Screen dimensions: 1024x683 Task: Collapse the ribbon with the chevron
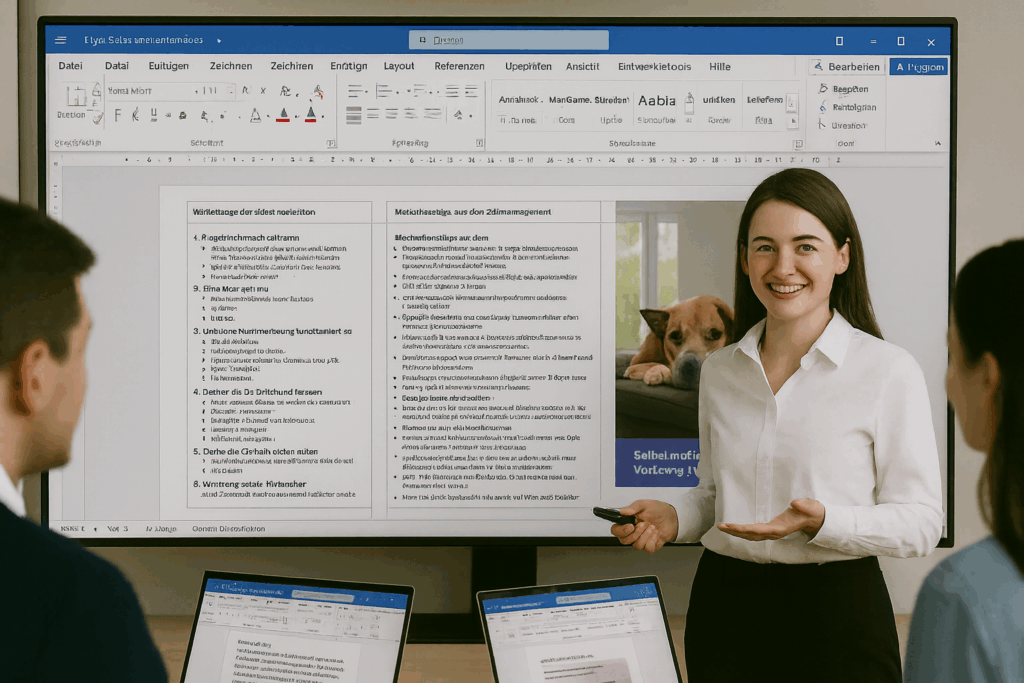[x=938, y=144]
